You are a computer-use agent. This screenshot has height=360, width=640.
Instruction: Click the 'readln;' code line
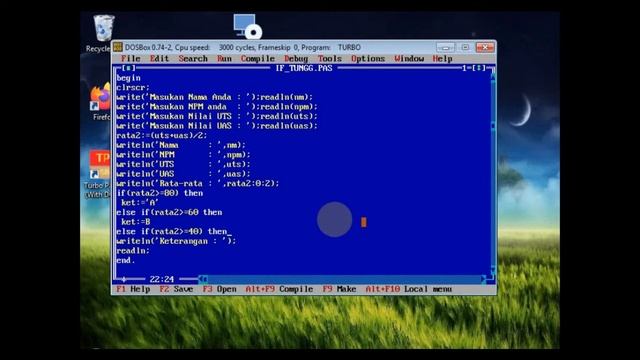pos(133,251)
